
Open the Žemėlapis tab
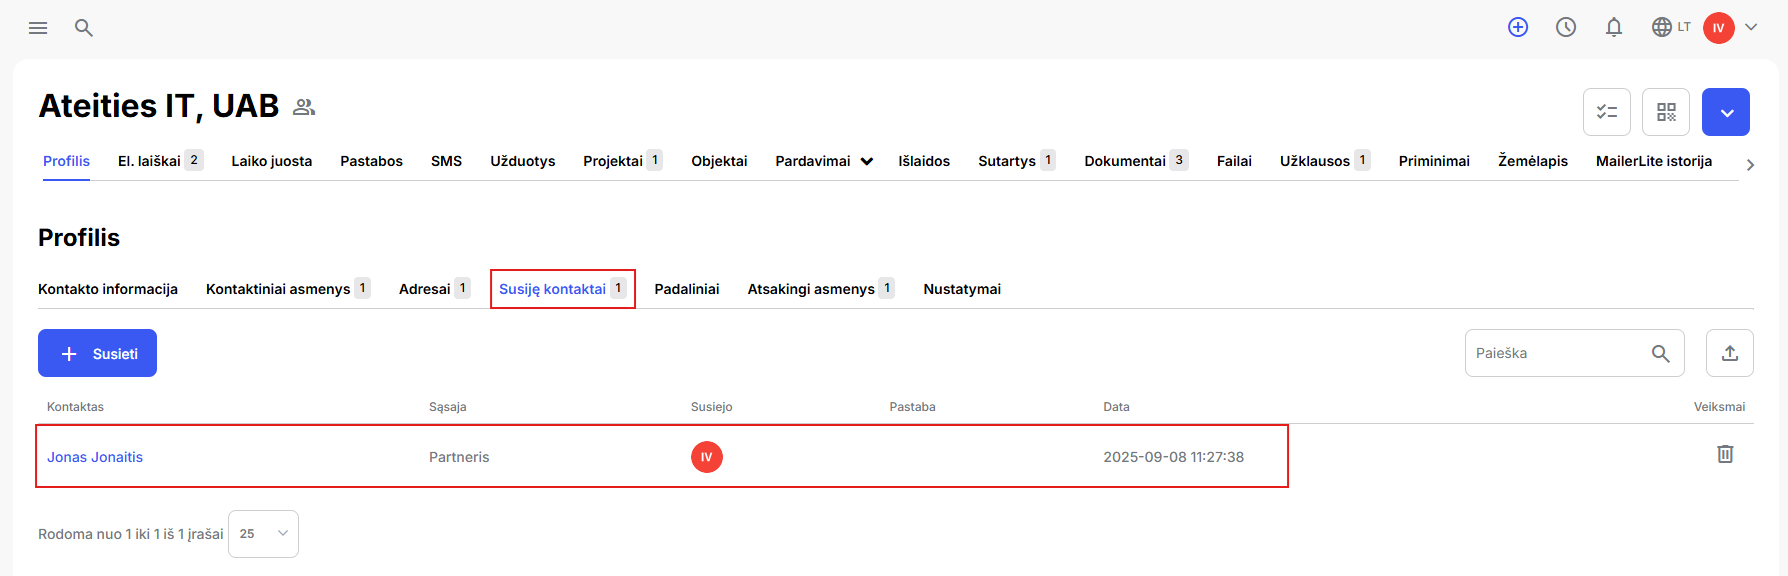1533,161
